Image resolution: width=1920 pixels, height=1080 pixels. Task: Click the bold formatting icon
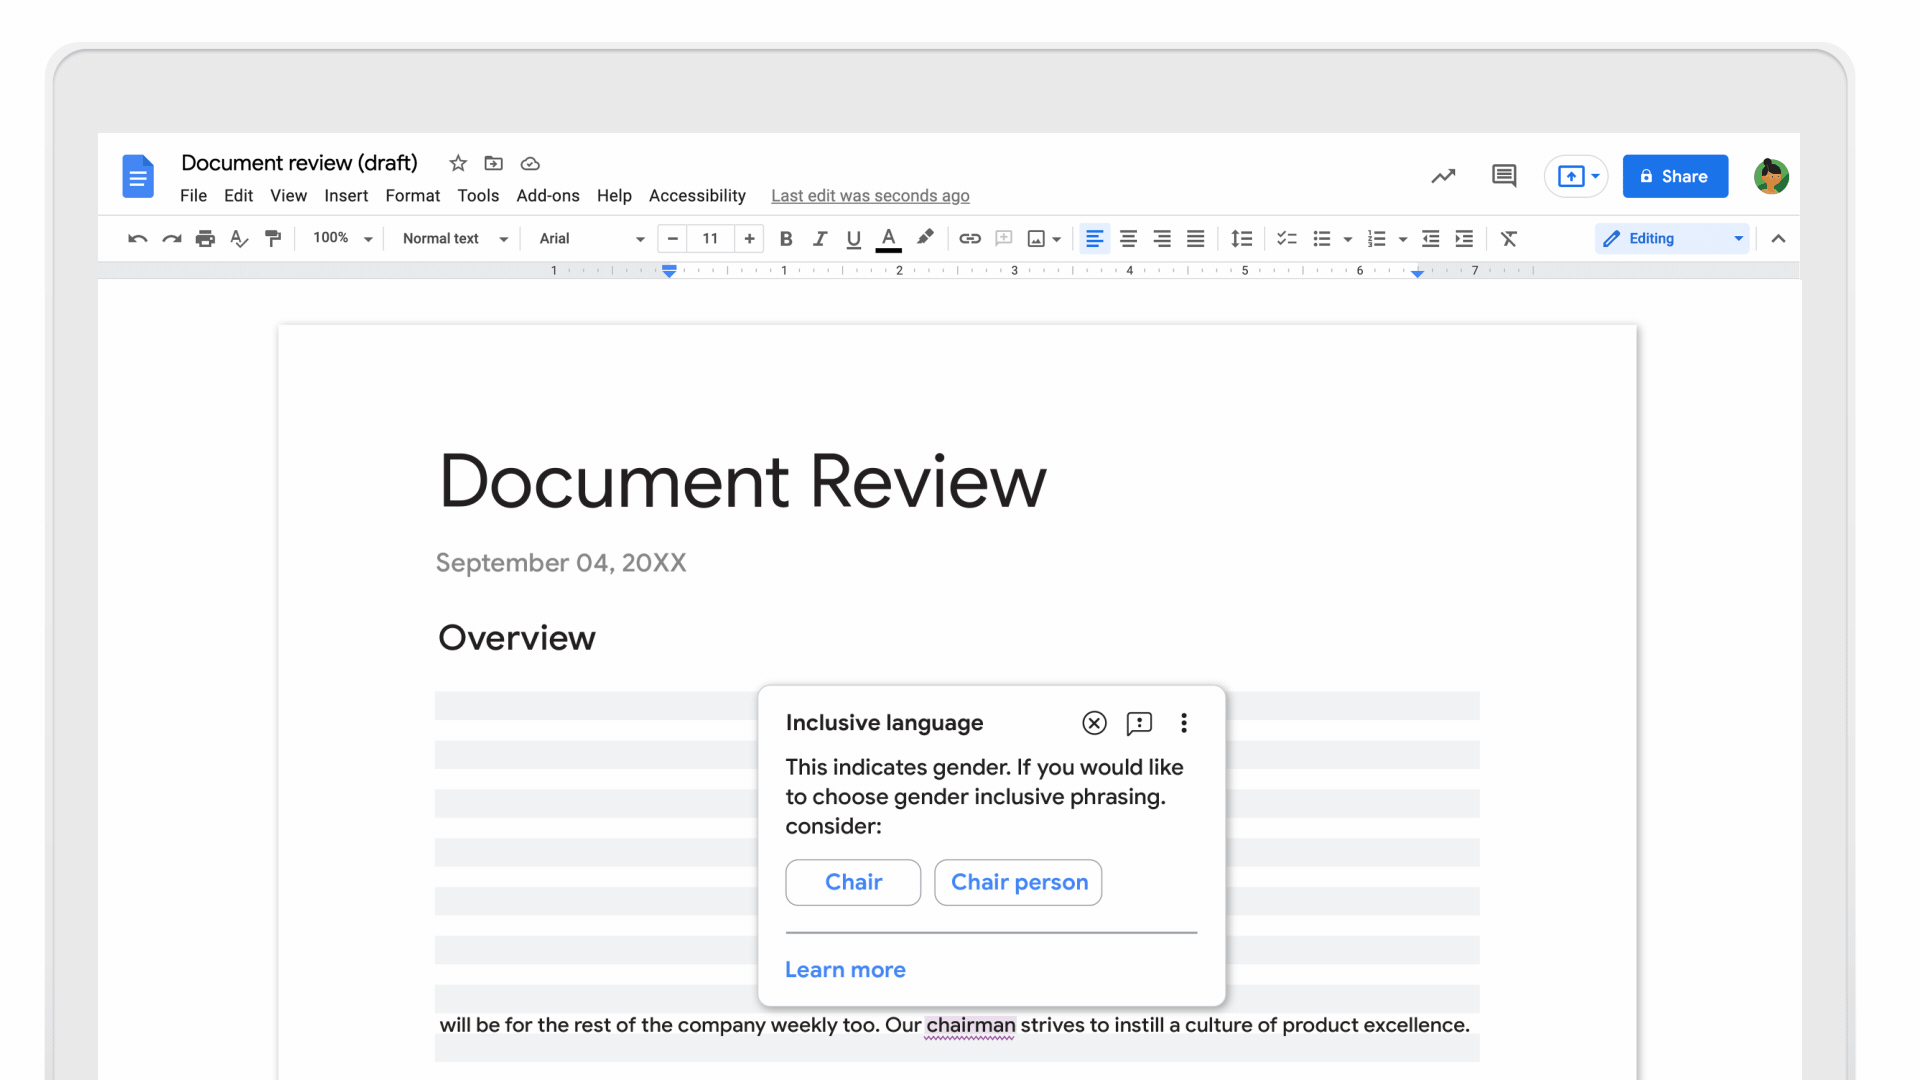coord(786,237)
